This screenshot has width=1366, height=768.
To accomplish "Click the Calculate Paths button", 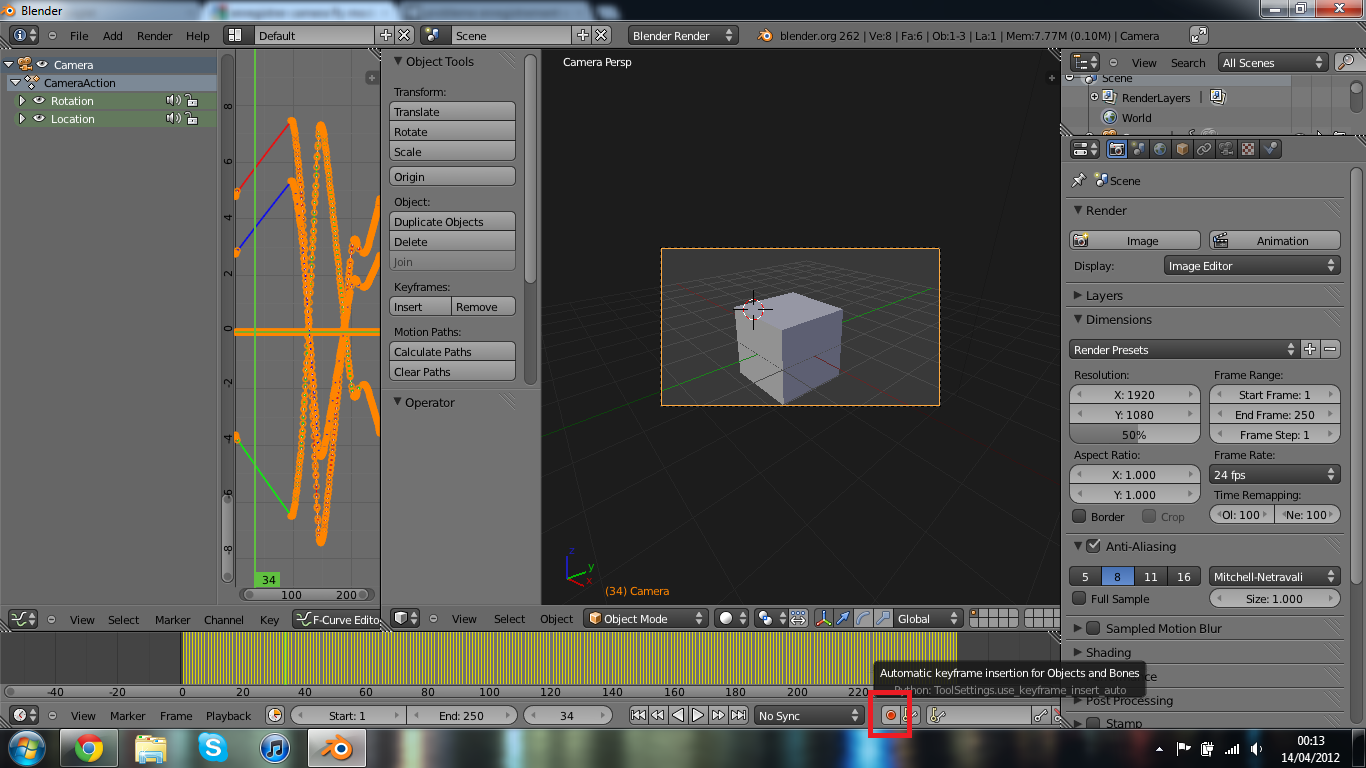I will [452, 351].
